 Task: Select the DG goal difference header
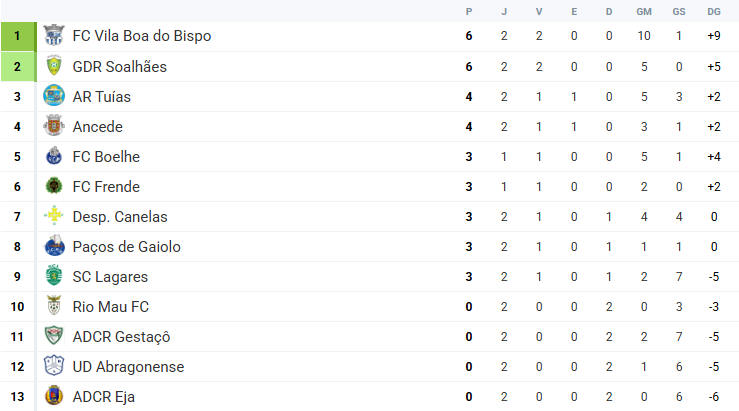714,11
